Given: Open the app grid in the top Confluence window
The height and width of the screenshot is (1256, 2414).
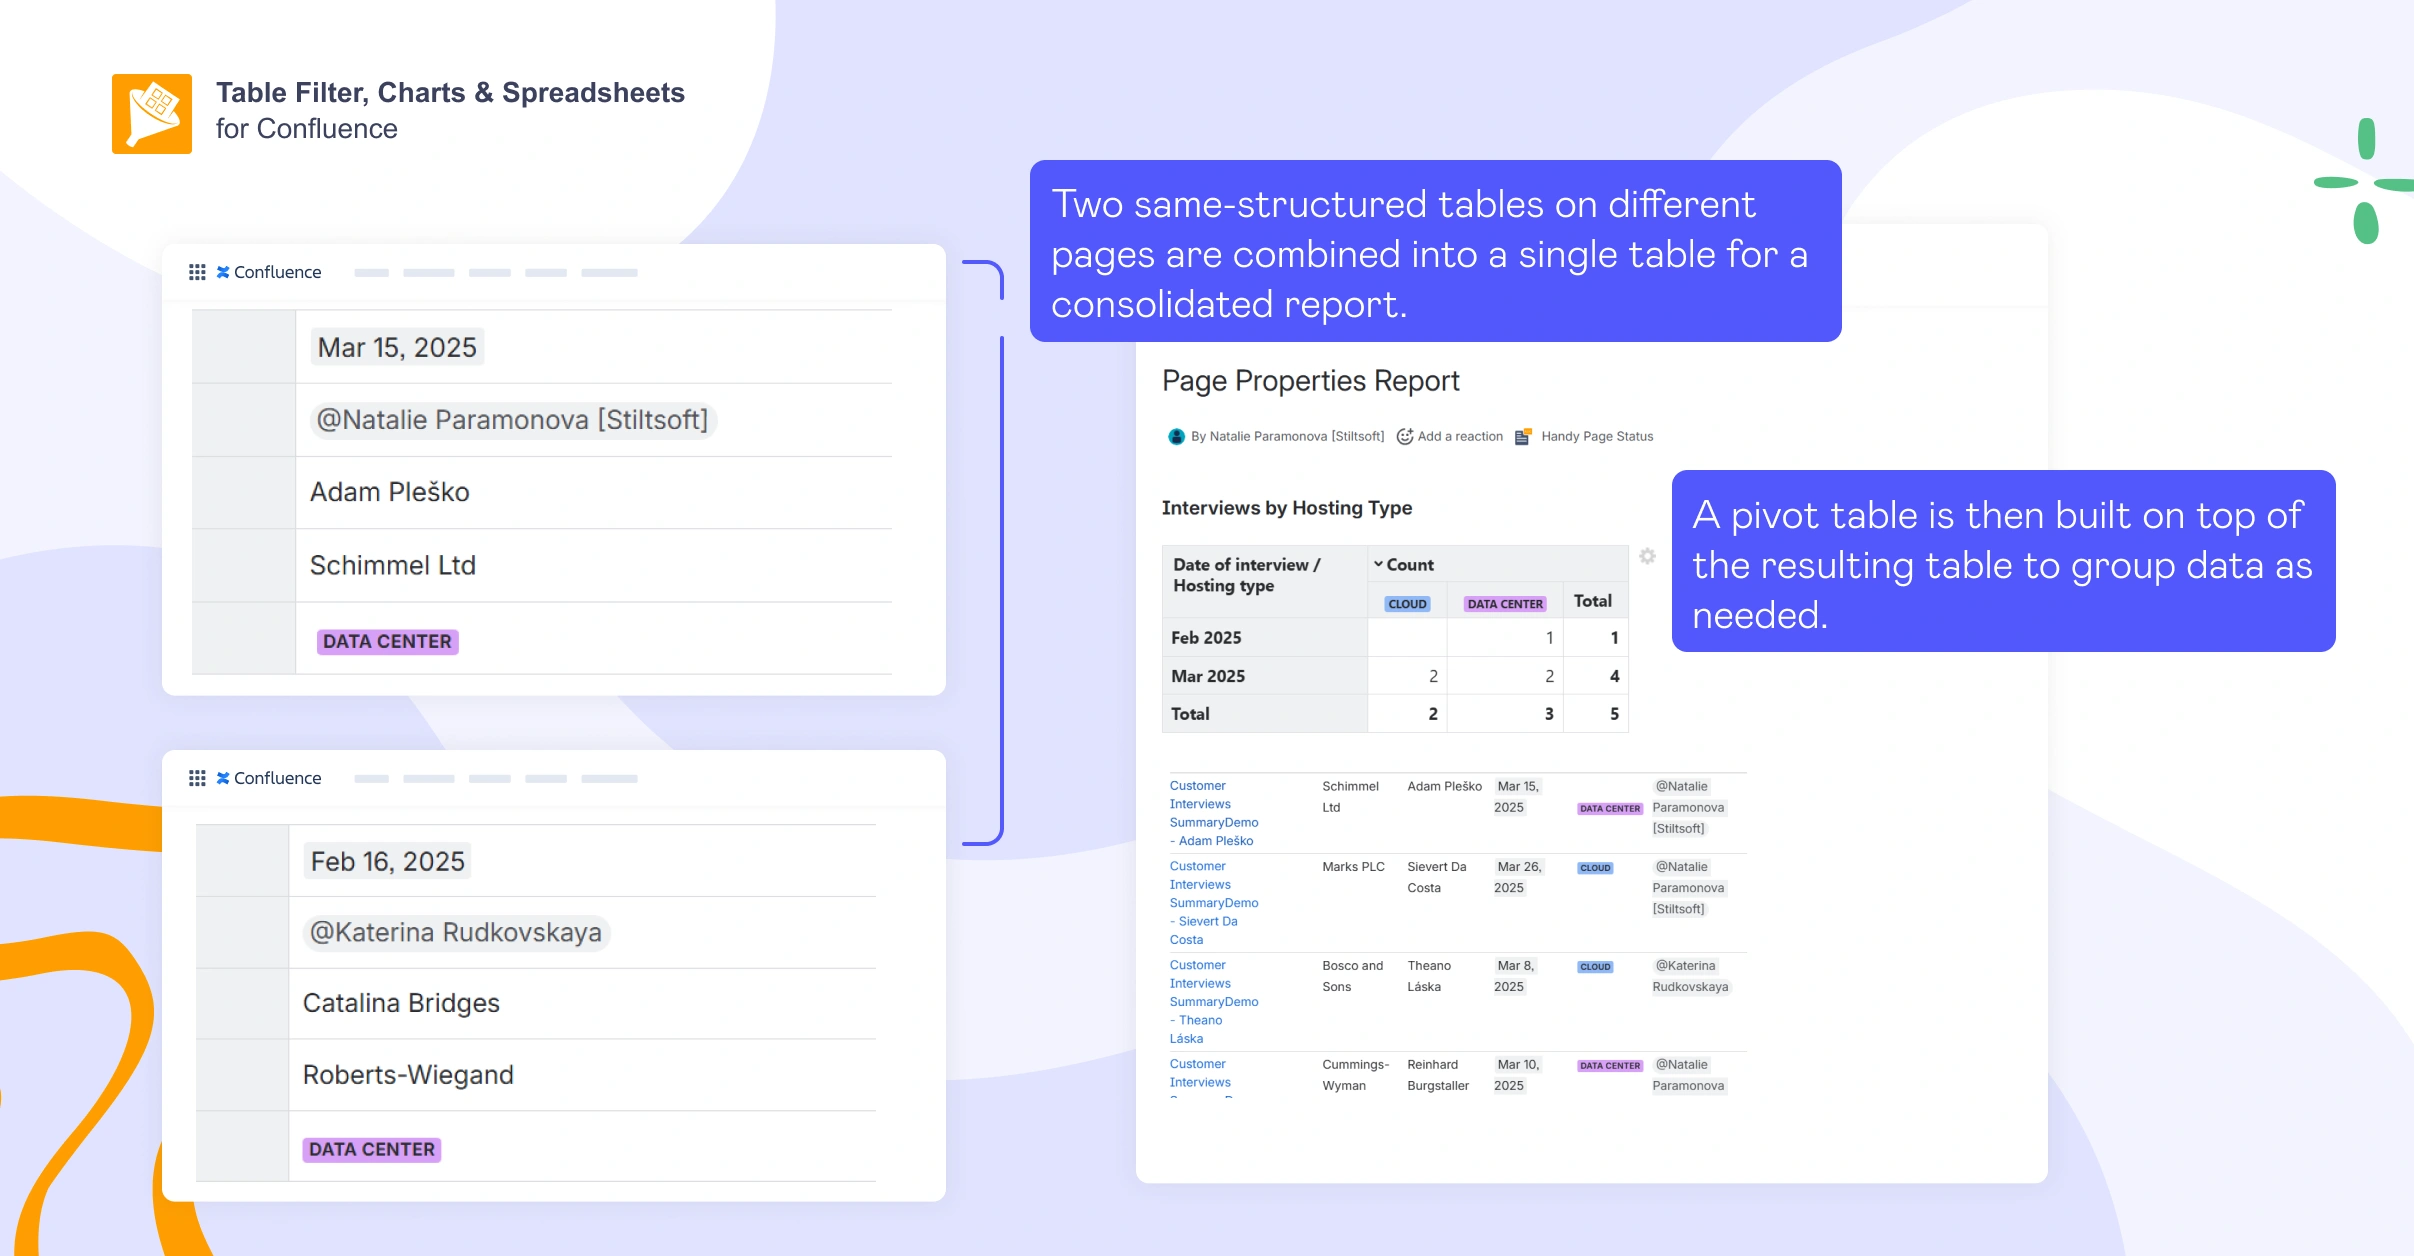Looking at the screenshot, I should coord(197,271).
